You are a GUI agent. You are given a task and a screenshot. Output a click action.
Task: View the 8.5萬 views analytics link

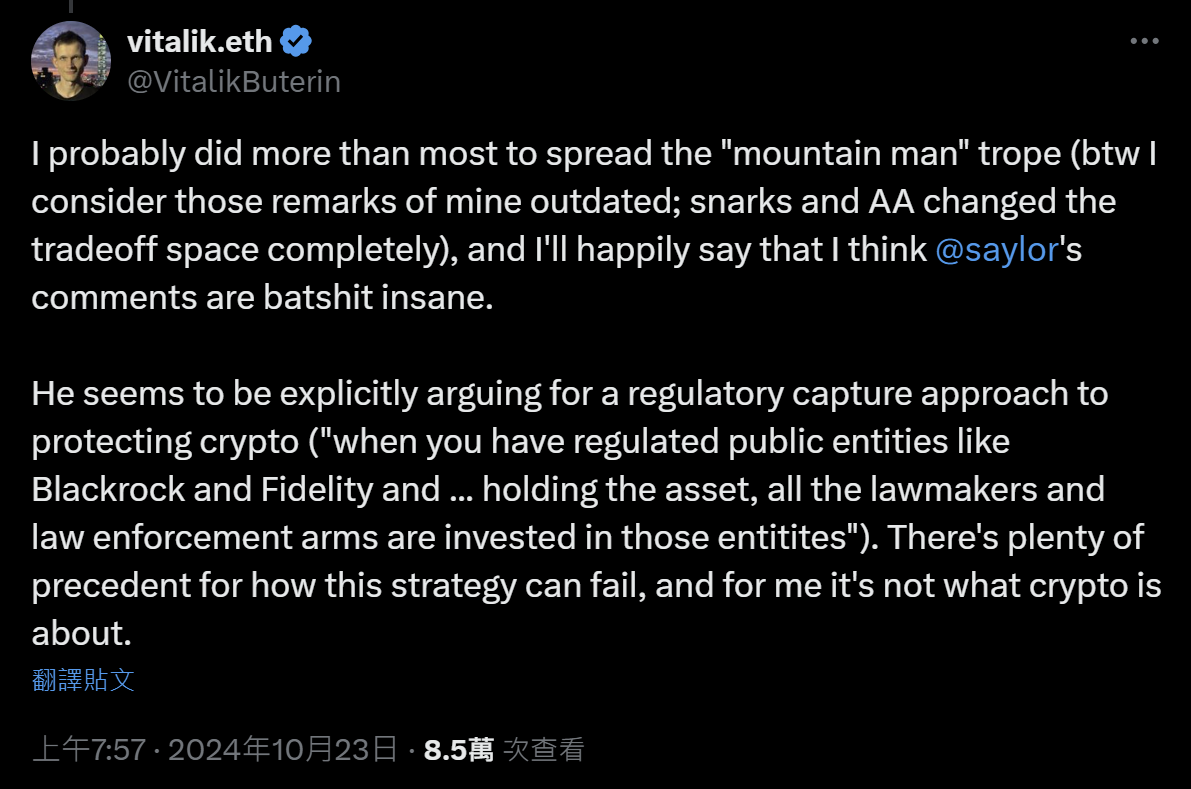click(x=458, y=748)
